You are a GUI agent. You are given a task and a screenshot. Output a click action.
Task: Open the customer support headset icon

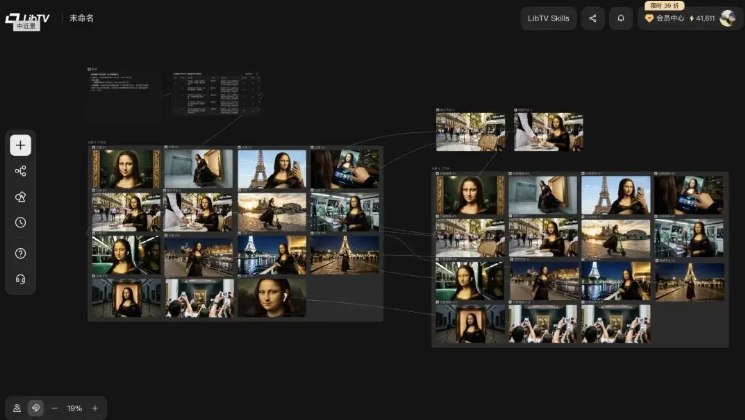pyautogui.click(x=20, y=279)
